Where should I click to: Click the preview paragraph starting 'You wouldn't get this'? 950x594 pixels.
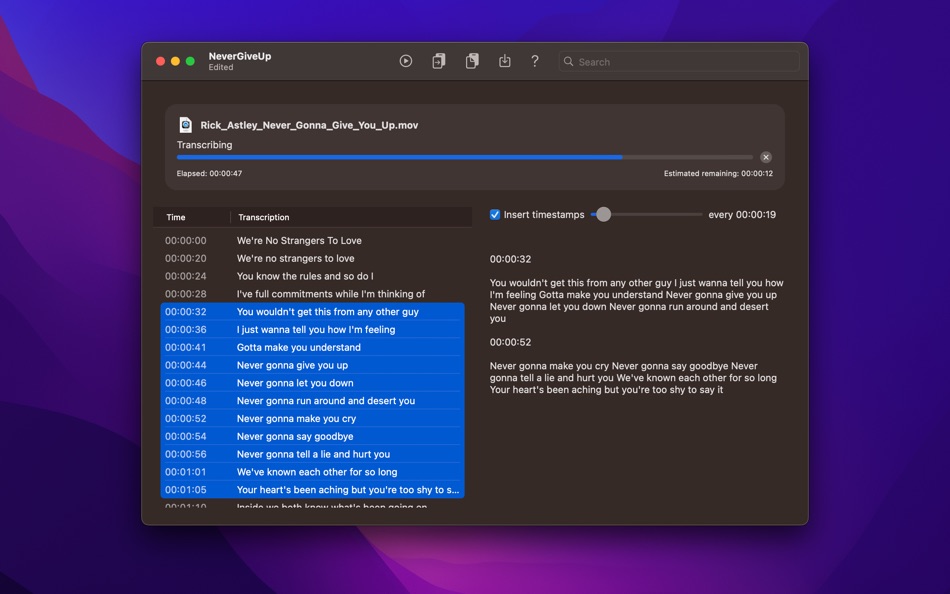click(x=636, y=301)
